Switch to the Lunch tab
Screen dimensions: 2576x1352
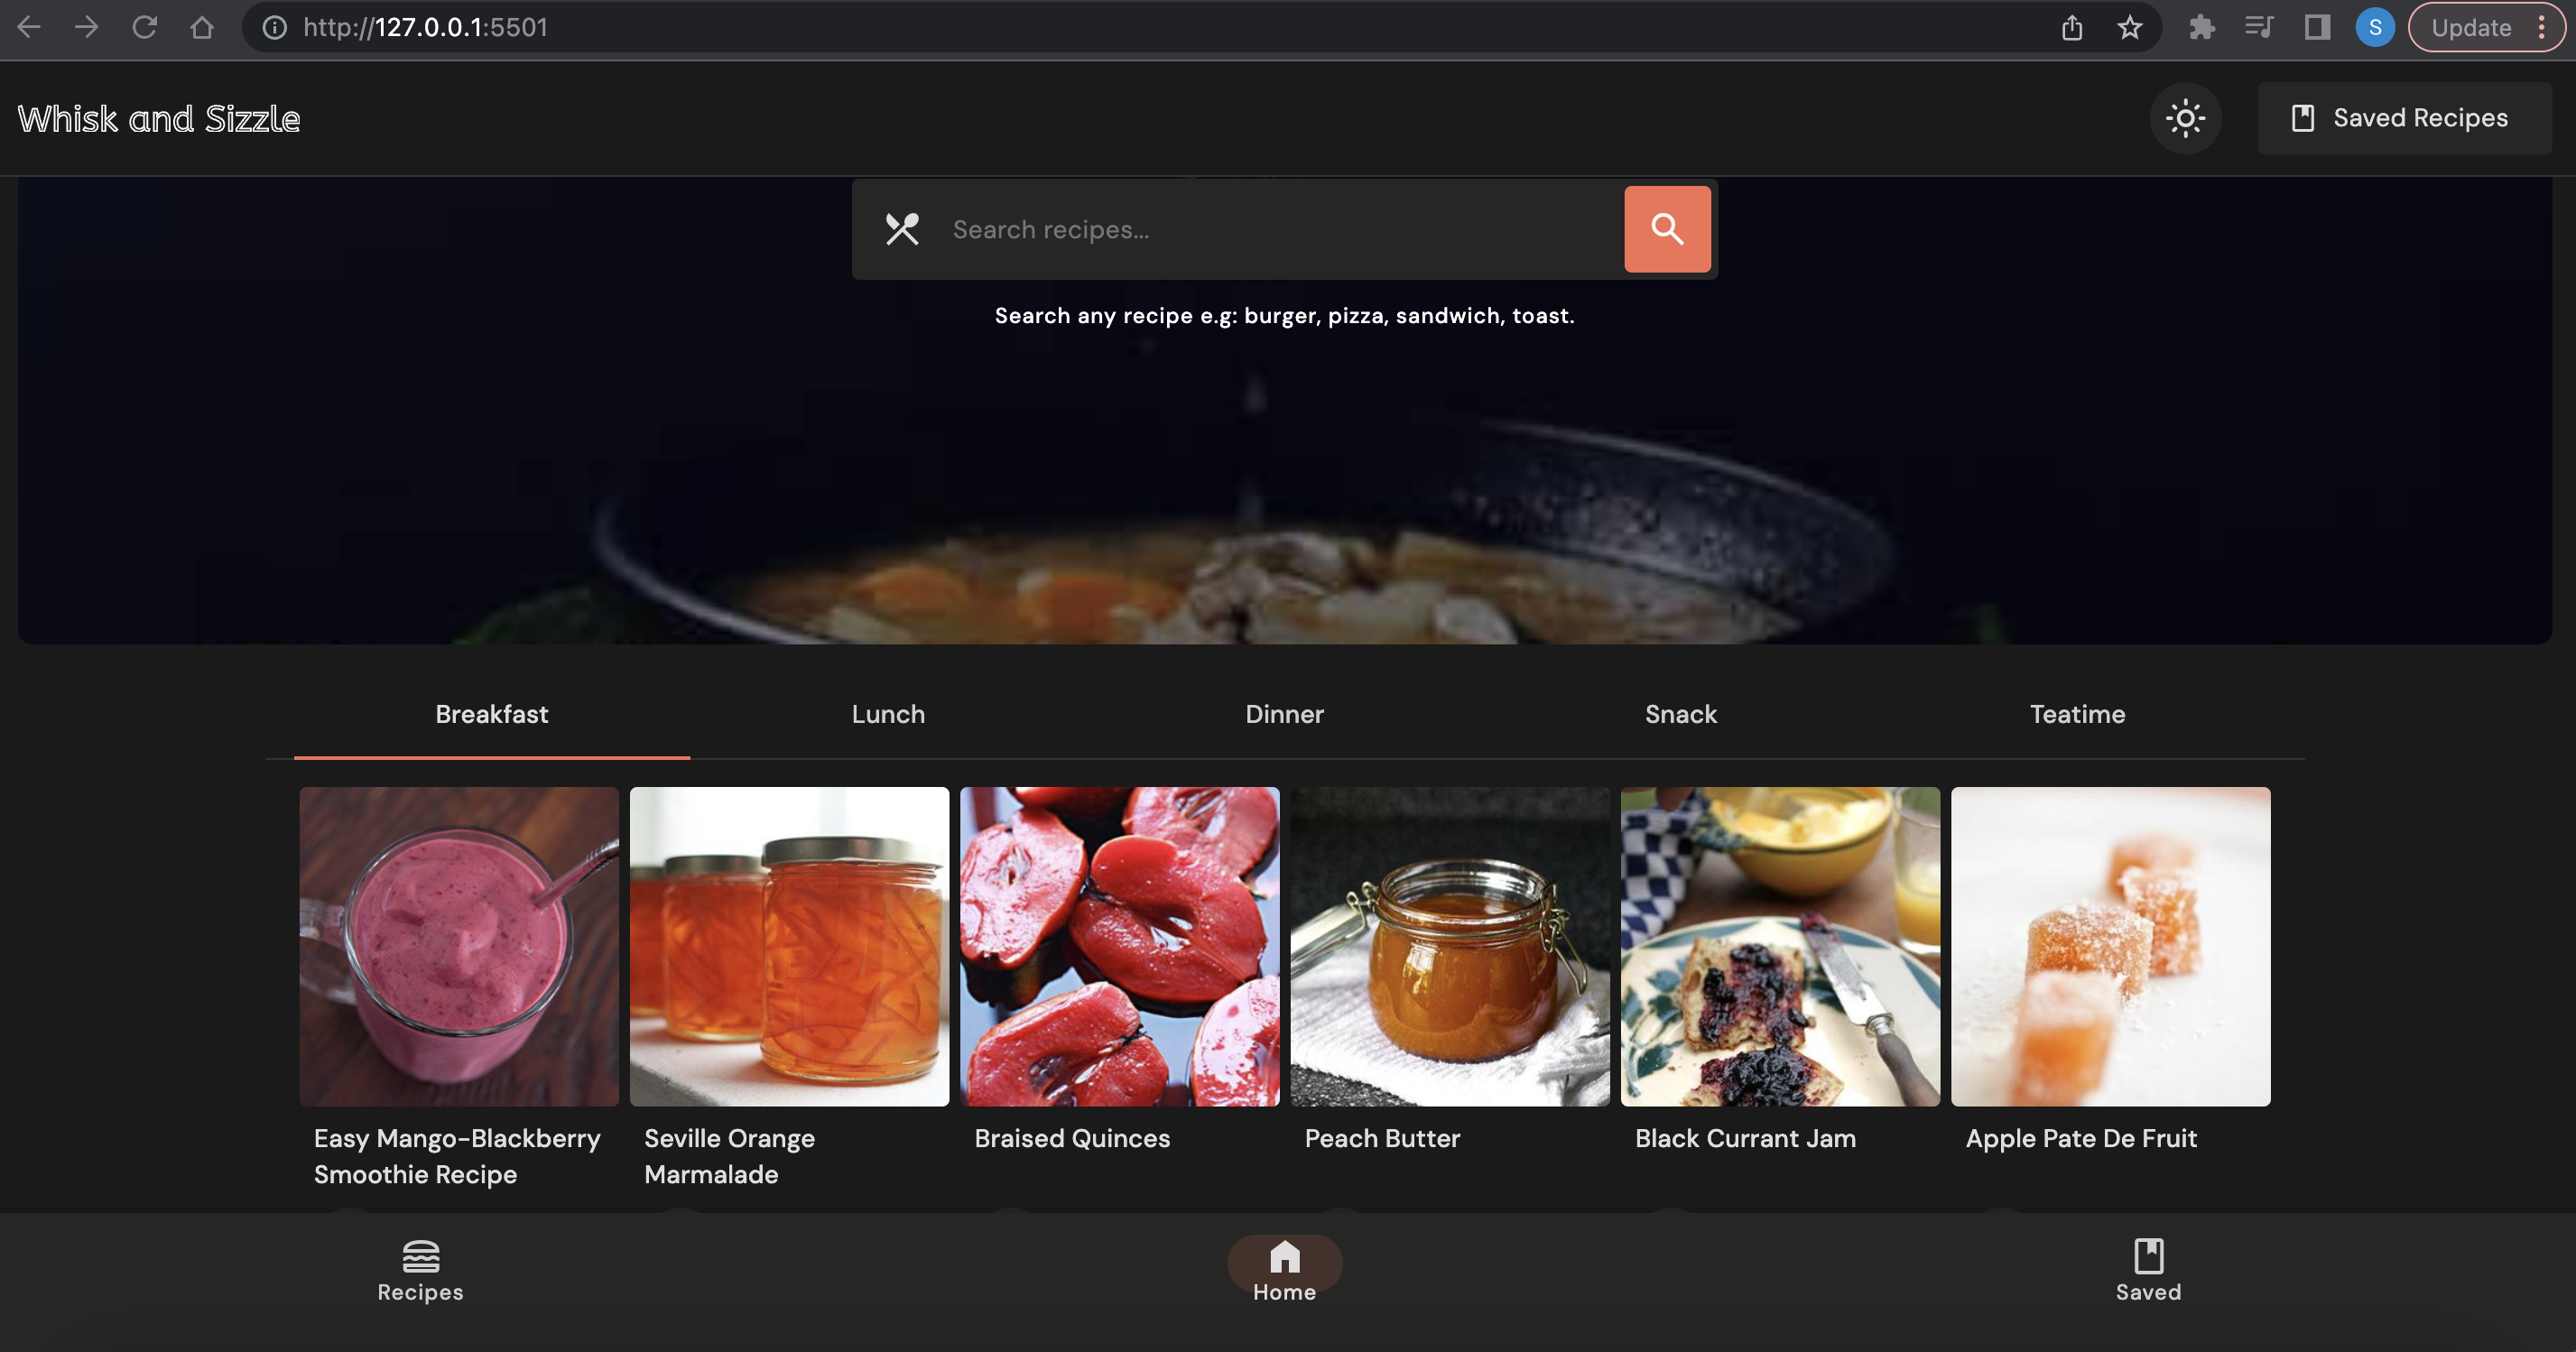click(x=888, y=714)
